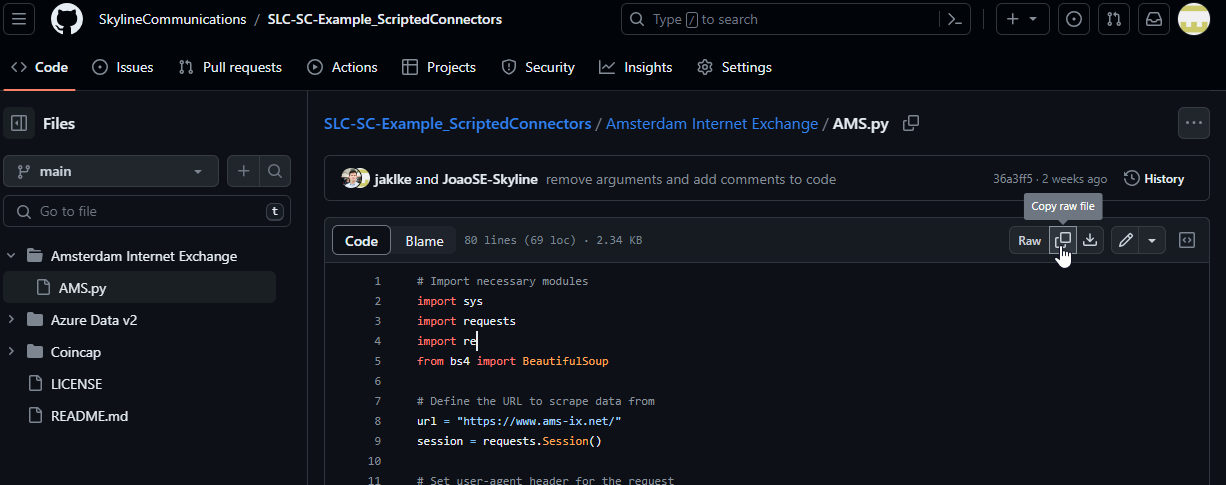1226x485 pixels.
Task: Open commit message 'remove arguments and add comments'
Action: 691,179
